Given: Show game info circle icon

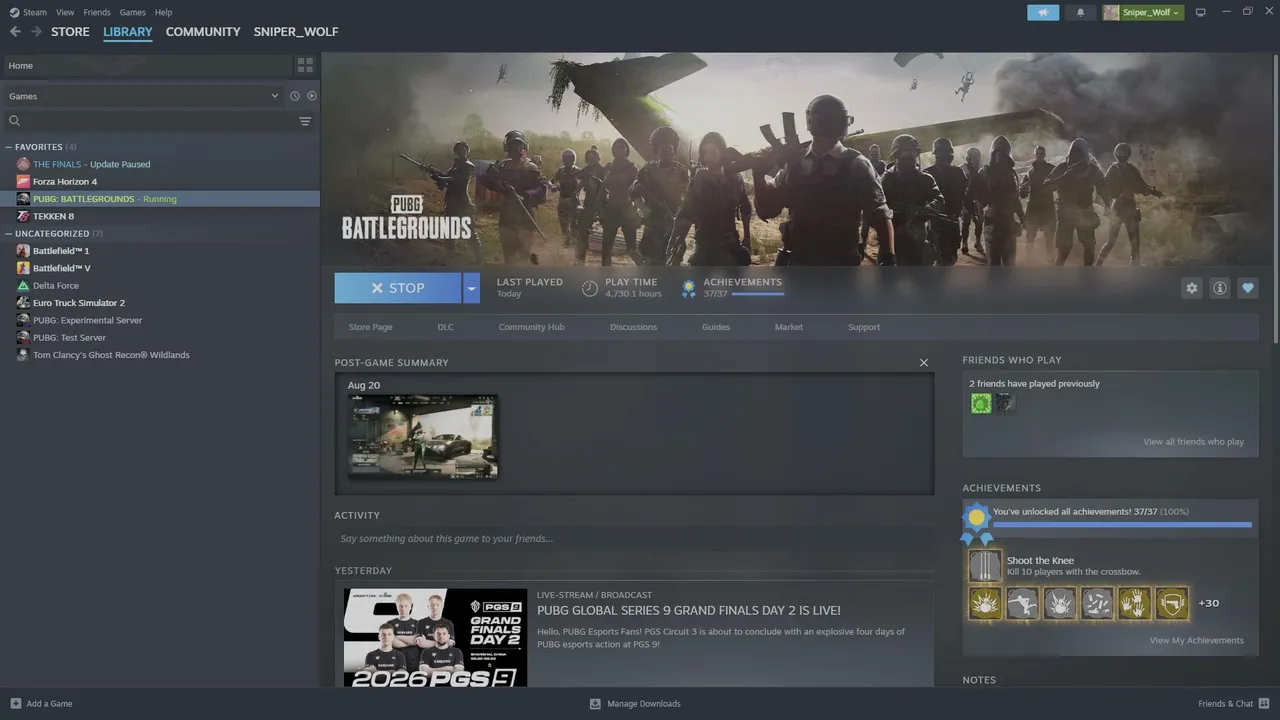Looking at the screenshot, I should [1219, 288].
